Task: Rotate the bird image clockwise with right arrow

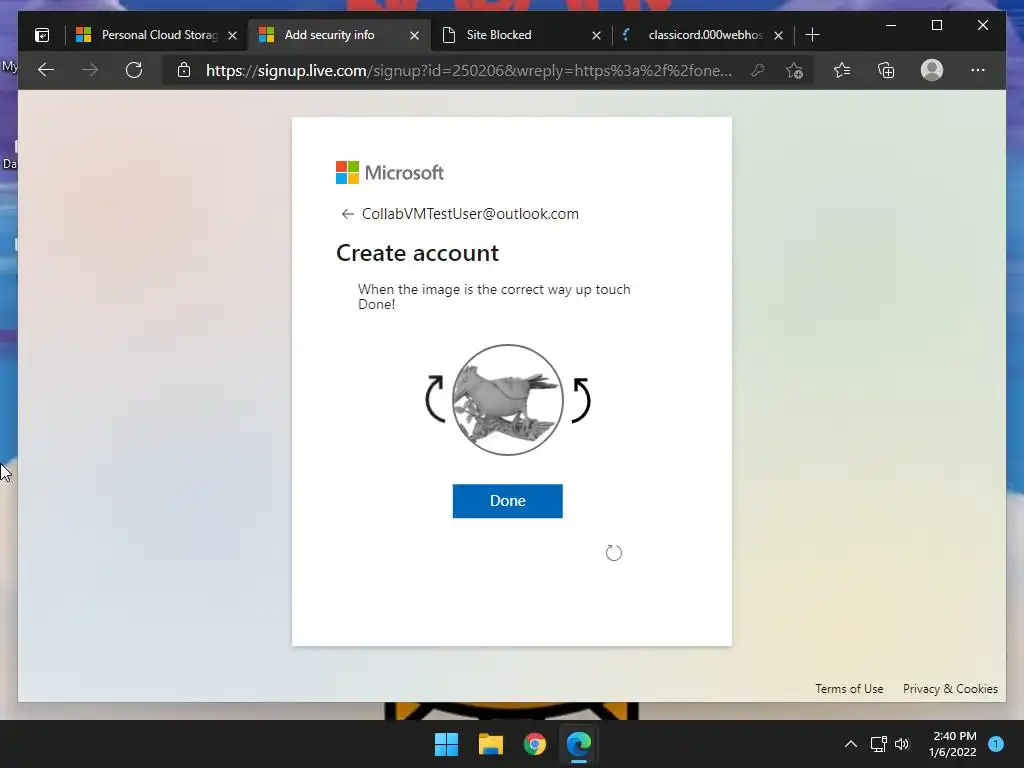Action: pos(581,400)
